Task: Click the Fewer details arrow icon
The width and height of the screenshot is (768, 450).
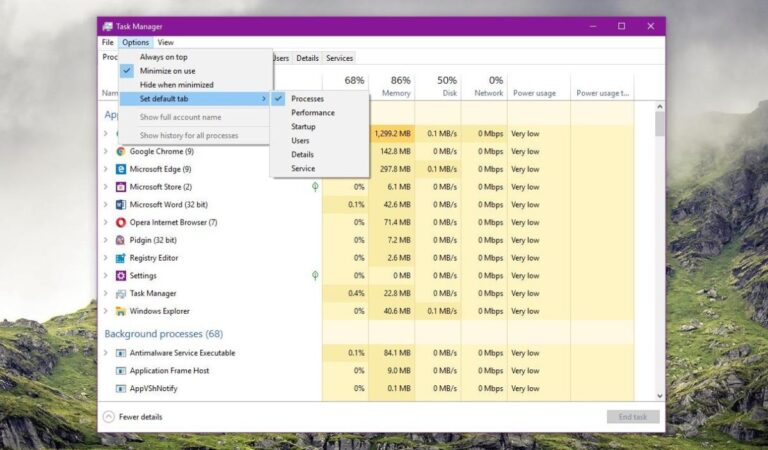Action: [x=109, y=417]
